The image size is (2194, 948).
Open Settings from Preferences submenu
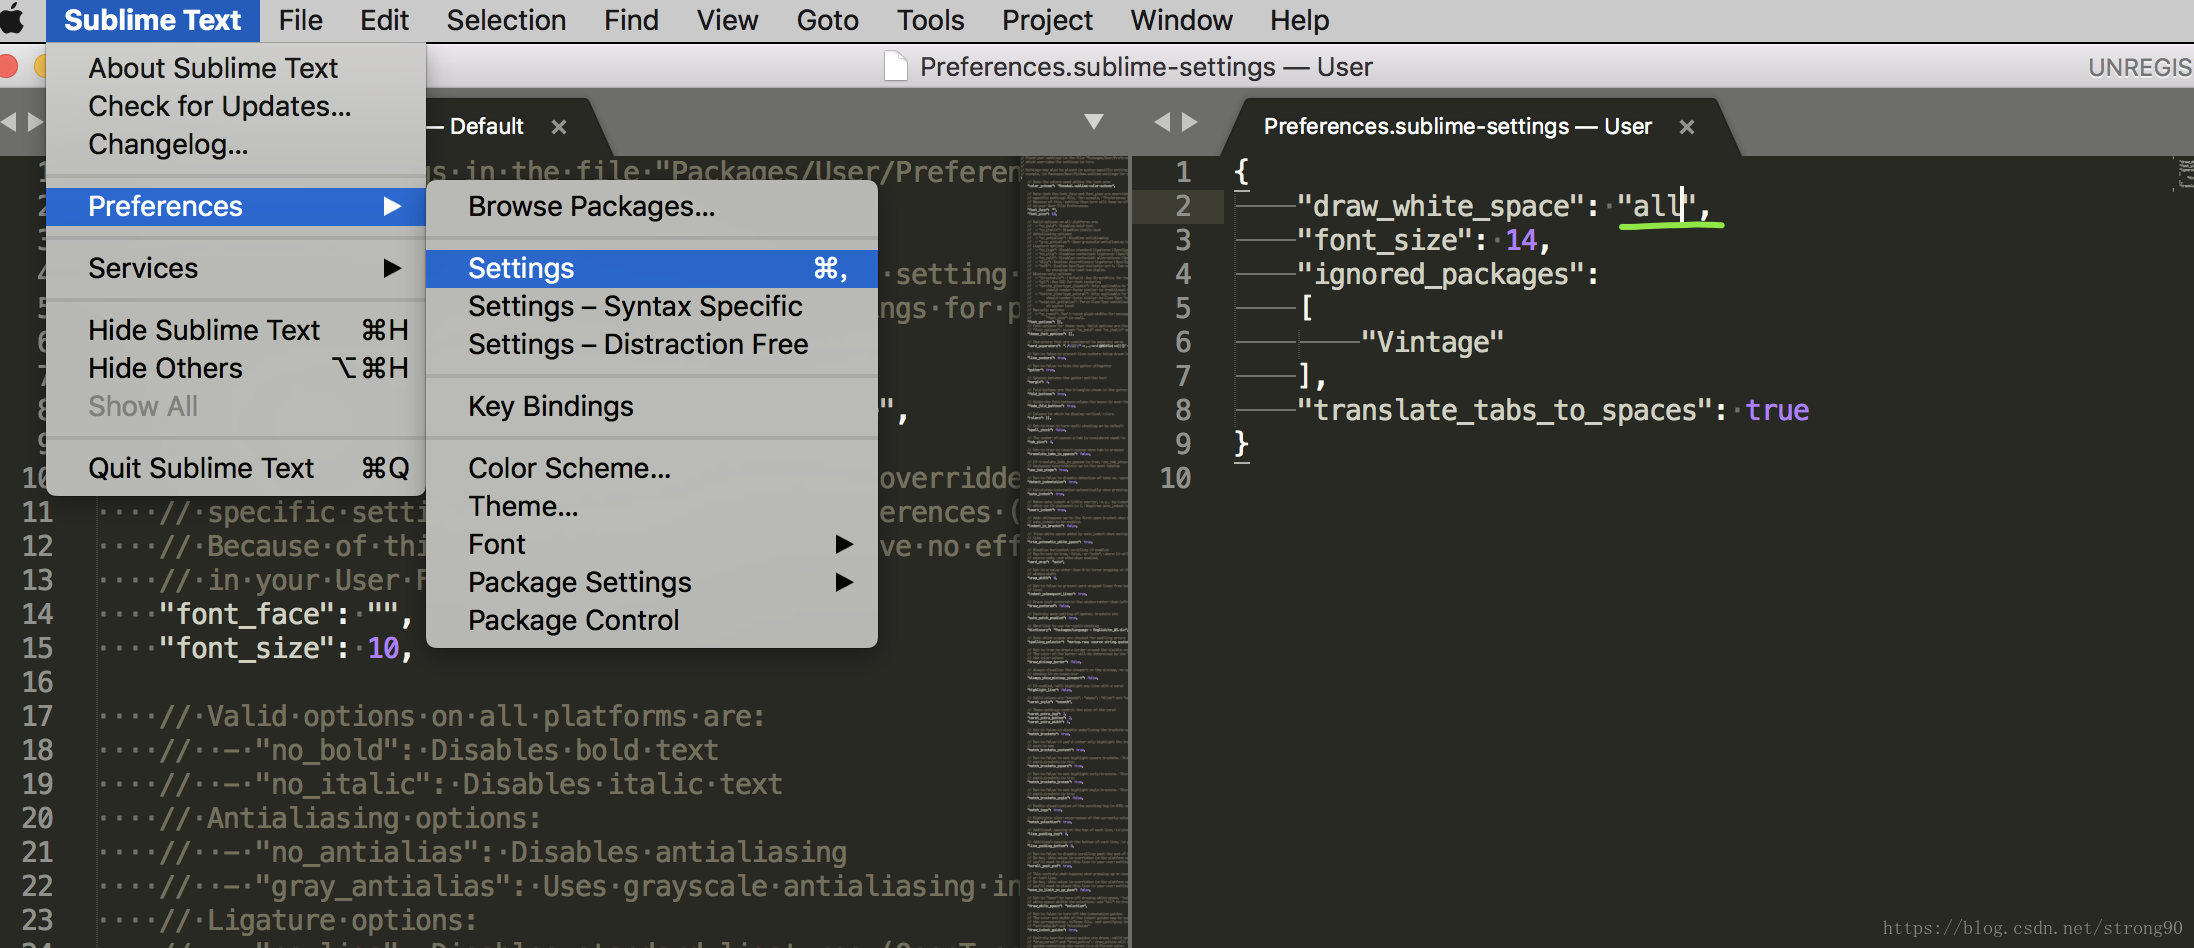pos(652,268)
